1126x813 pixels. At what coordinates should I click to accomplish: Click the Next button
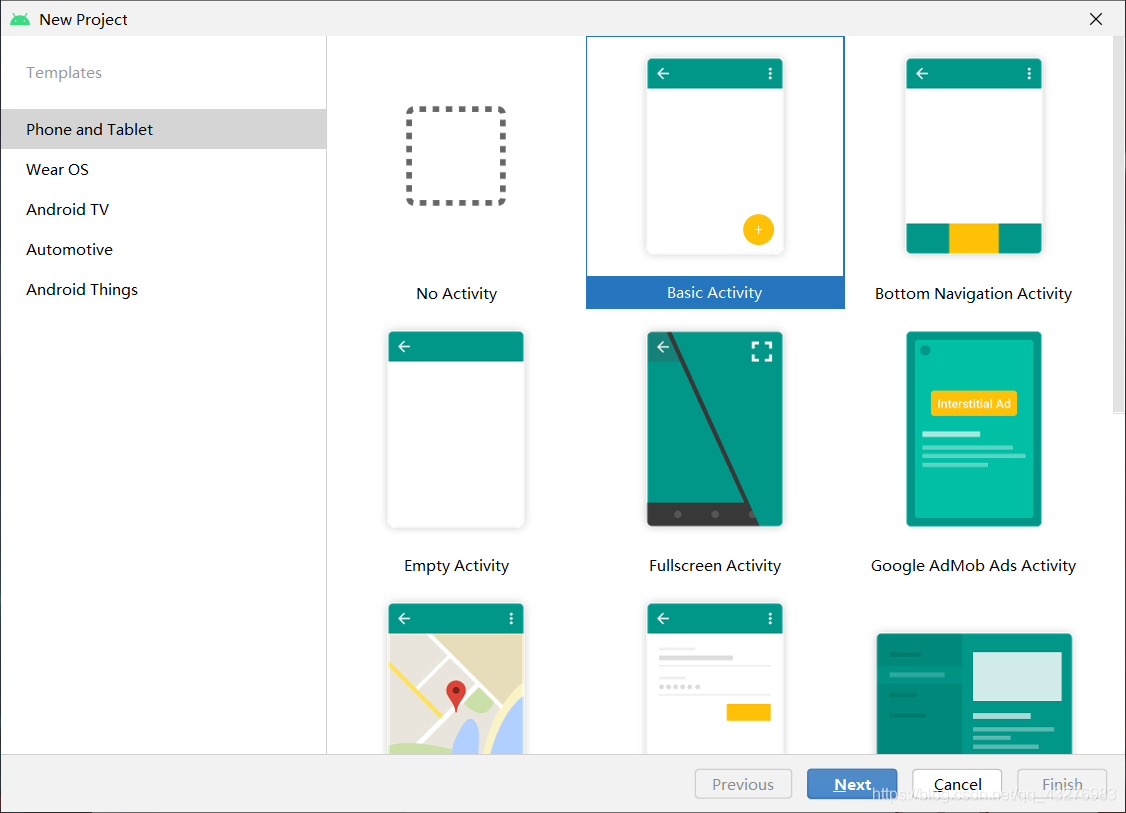point(852,784)
